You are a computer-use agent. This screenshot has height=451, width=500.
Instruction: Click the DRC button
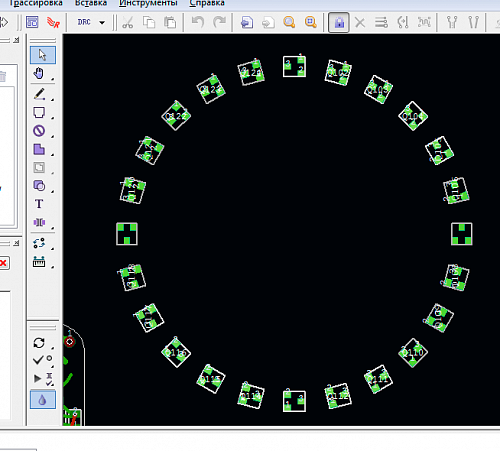84,22
